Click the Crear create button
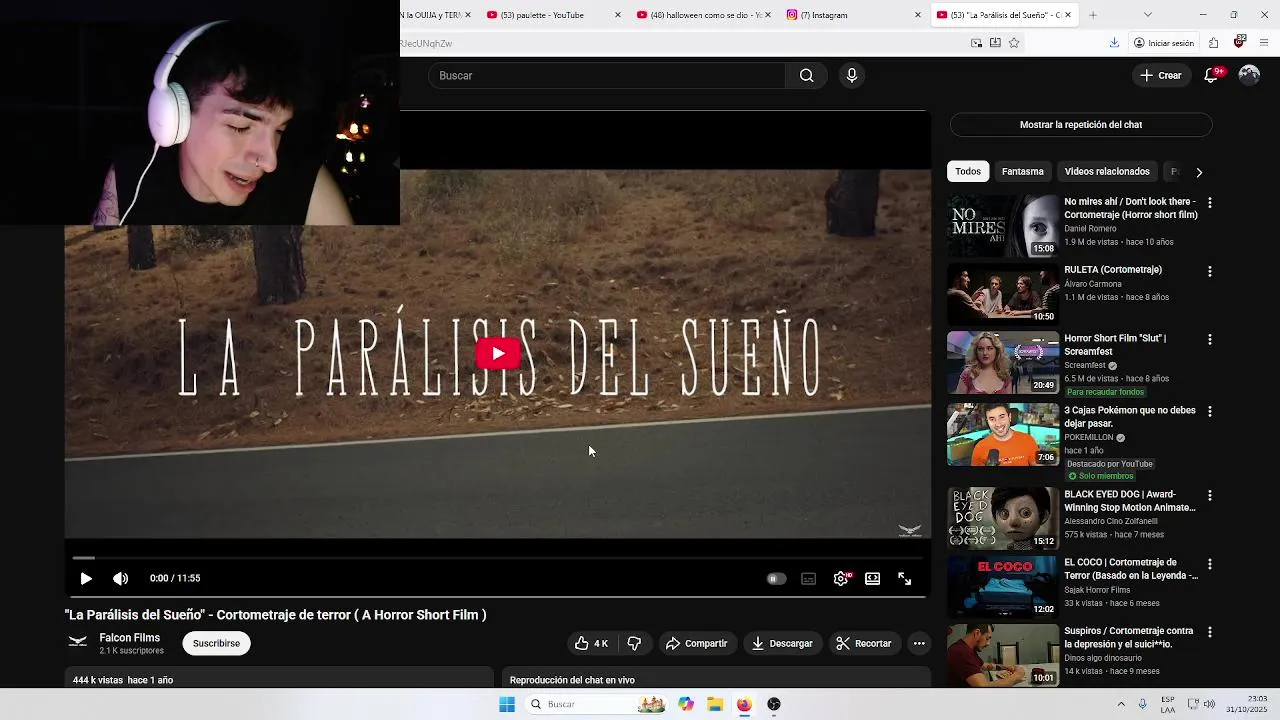Image resolution: width=1280 pixels, height=720 pixels. pyautogui.click(x=1161, y=75)
